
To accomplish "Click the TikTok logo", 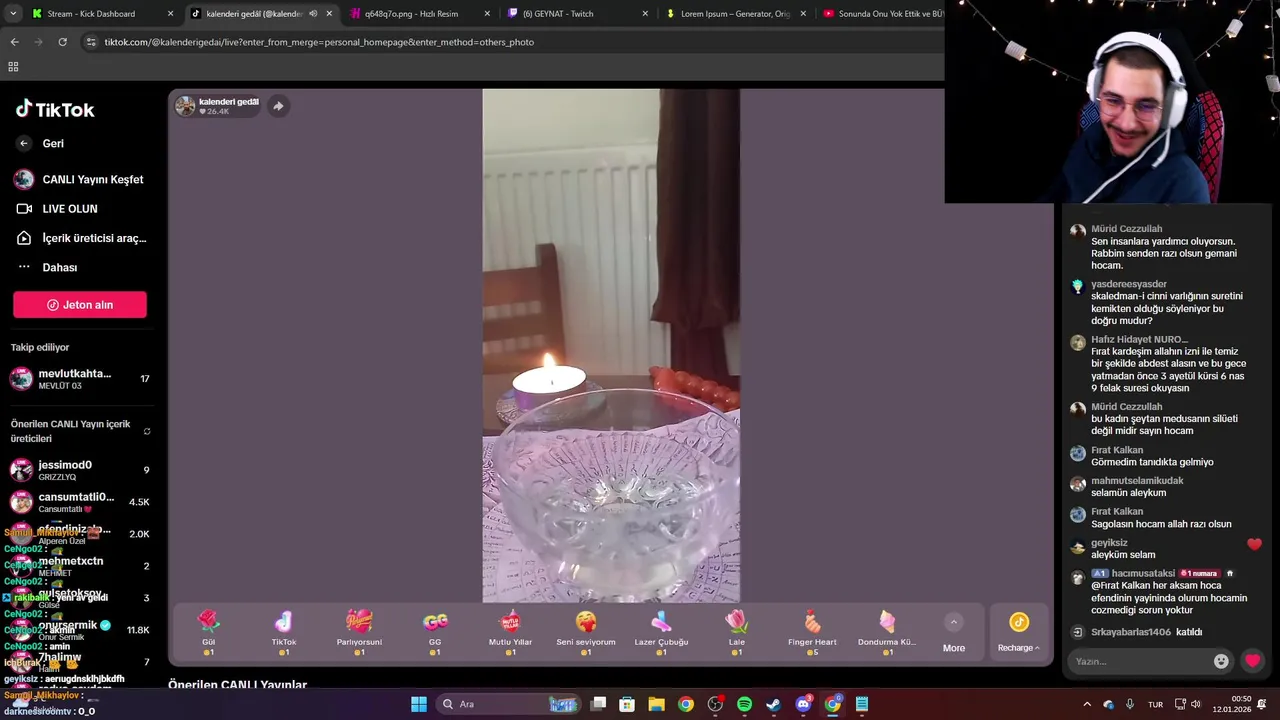I will (55, 109).
